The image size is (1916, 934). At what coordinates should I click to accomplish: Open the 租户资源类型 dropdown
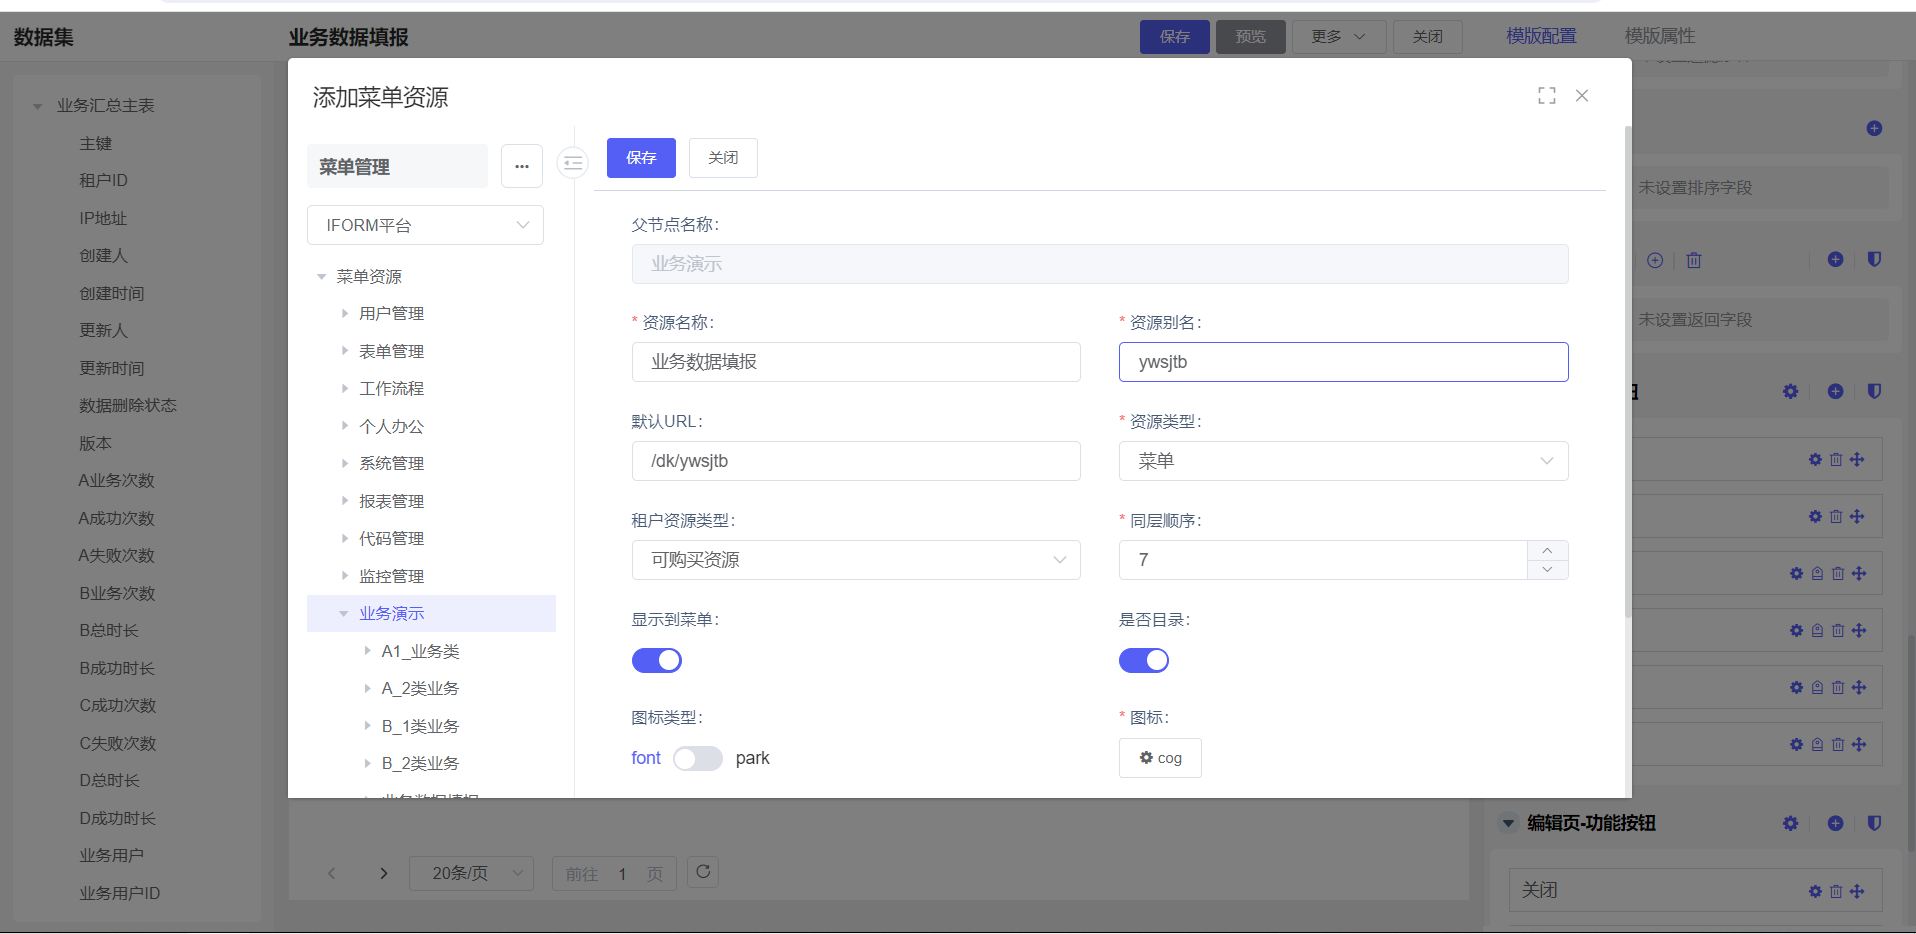click(856, 560)
